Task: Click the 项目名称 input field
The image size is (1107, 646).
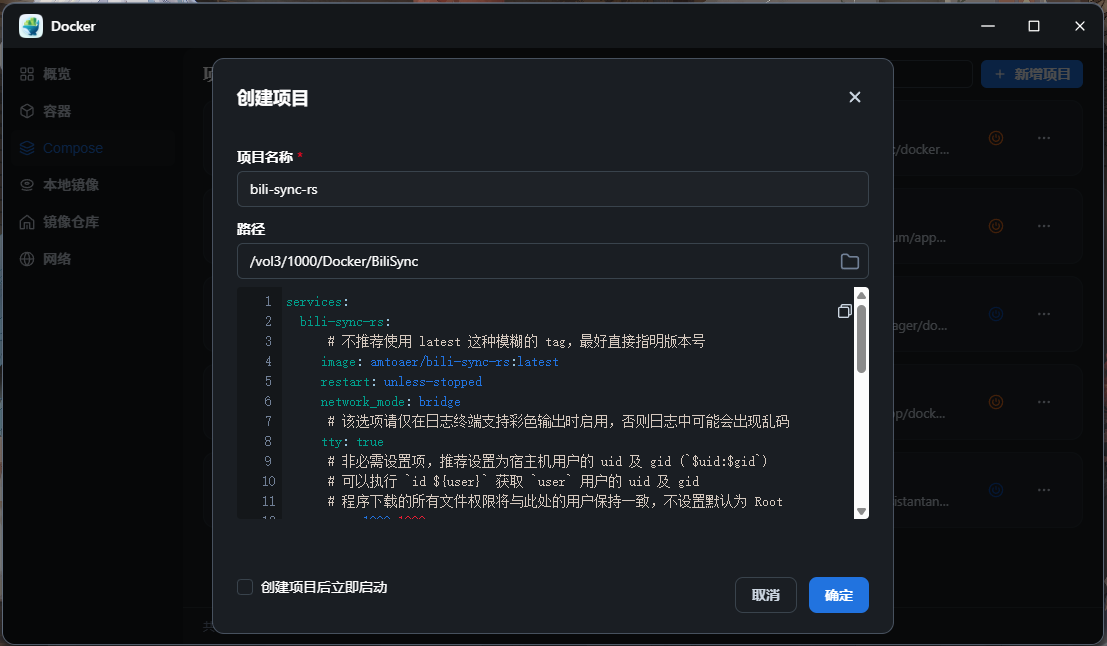Action: click(x=553, y=189)
